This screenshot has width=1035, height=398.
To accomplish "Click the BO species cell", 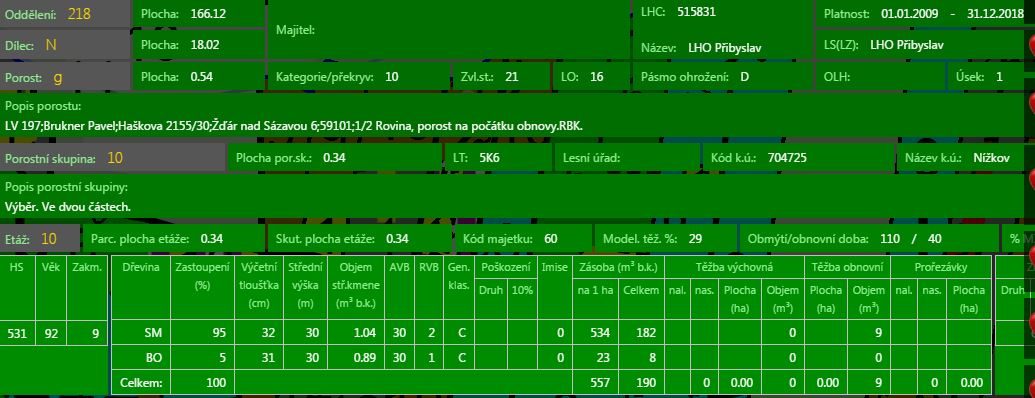I will click(x=140, y=358).
